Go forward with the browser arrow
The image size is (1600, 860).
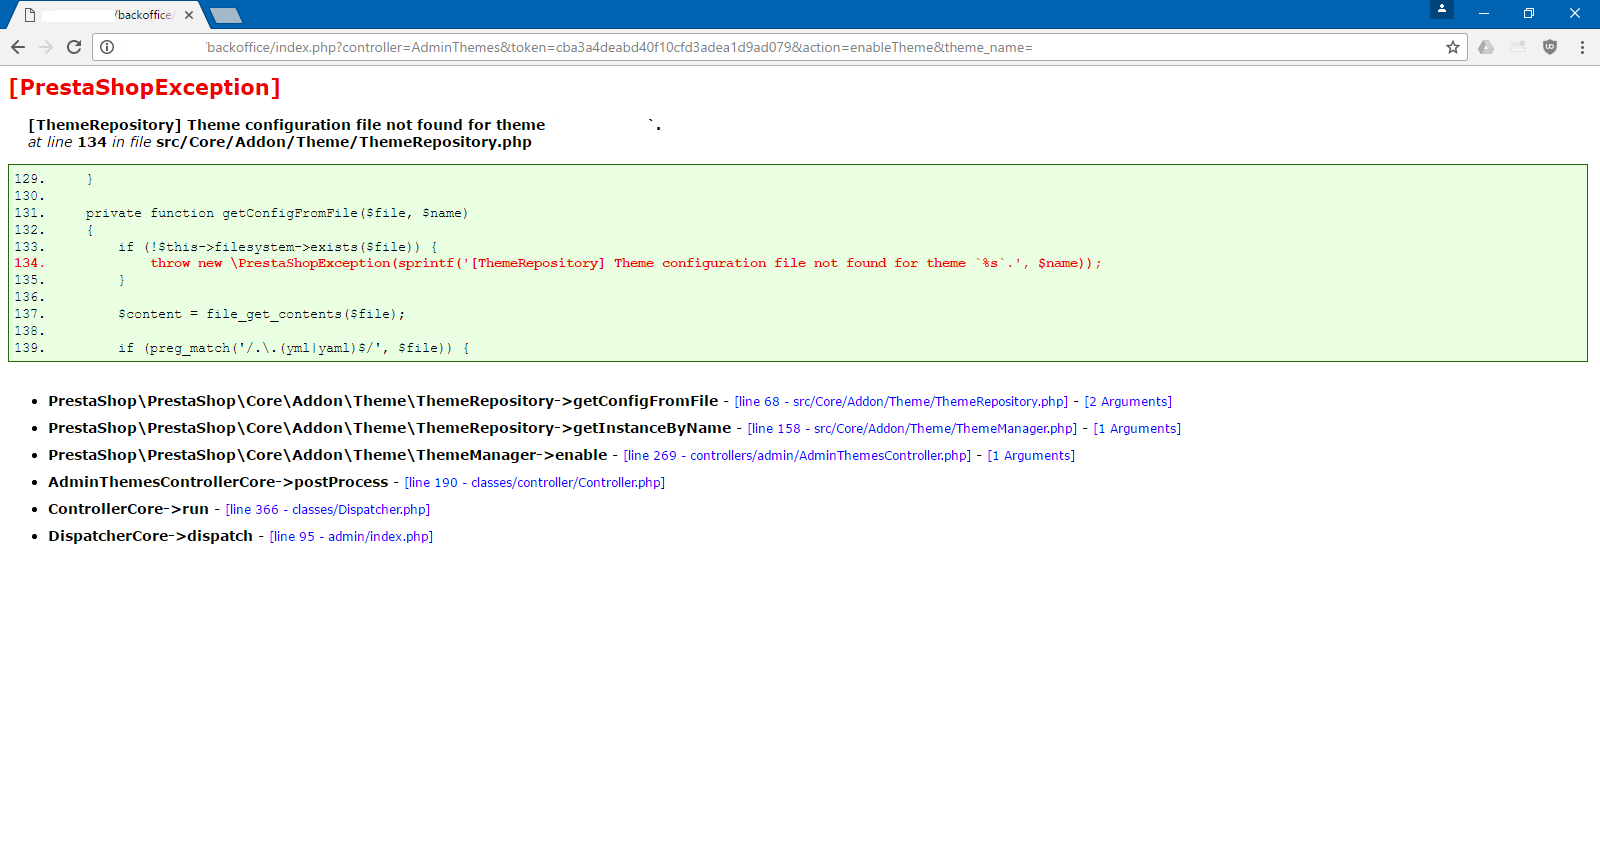coord(46,47)
